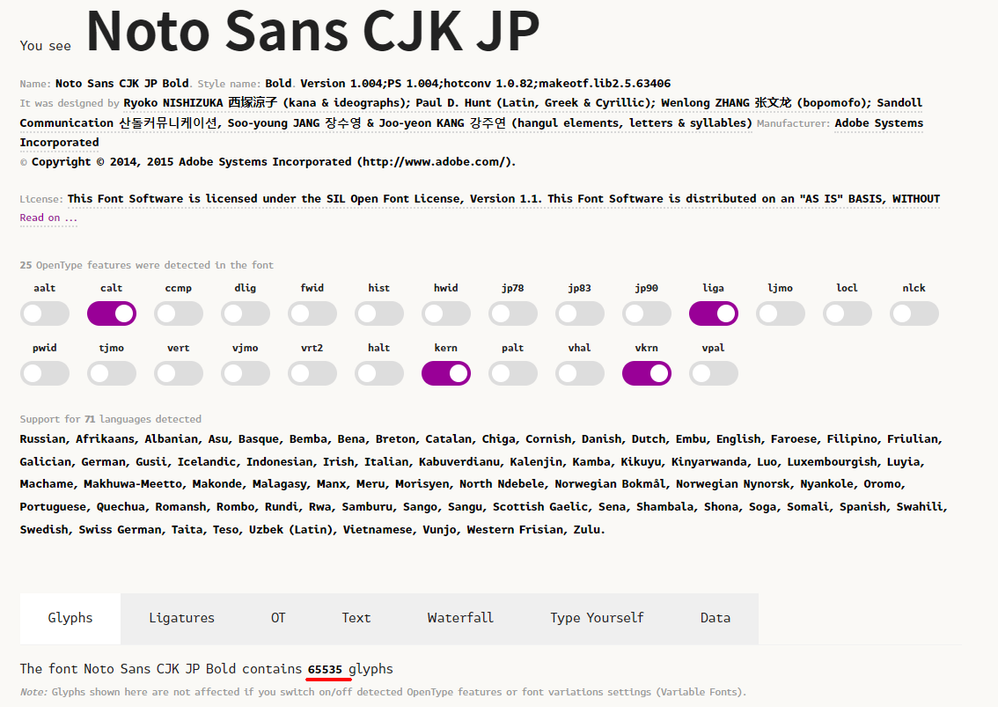Expand the license with Read on link

(x=48, y=218)
